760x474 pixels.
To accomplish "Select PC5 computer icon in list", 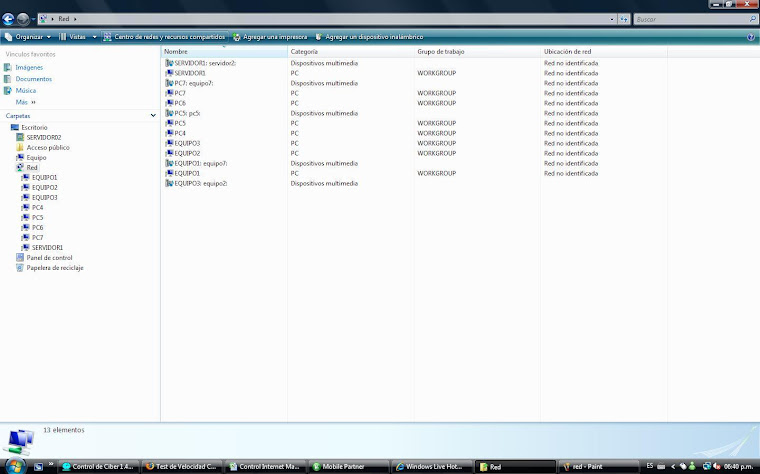I will pos(169,123).
